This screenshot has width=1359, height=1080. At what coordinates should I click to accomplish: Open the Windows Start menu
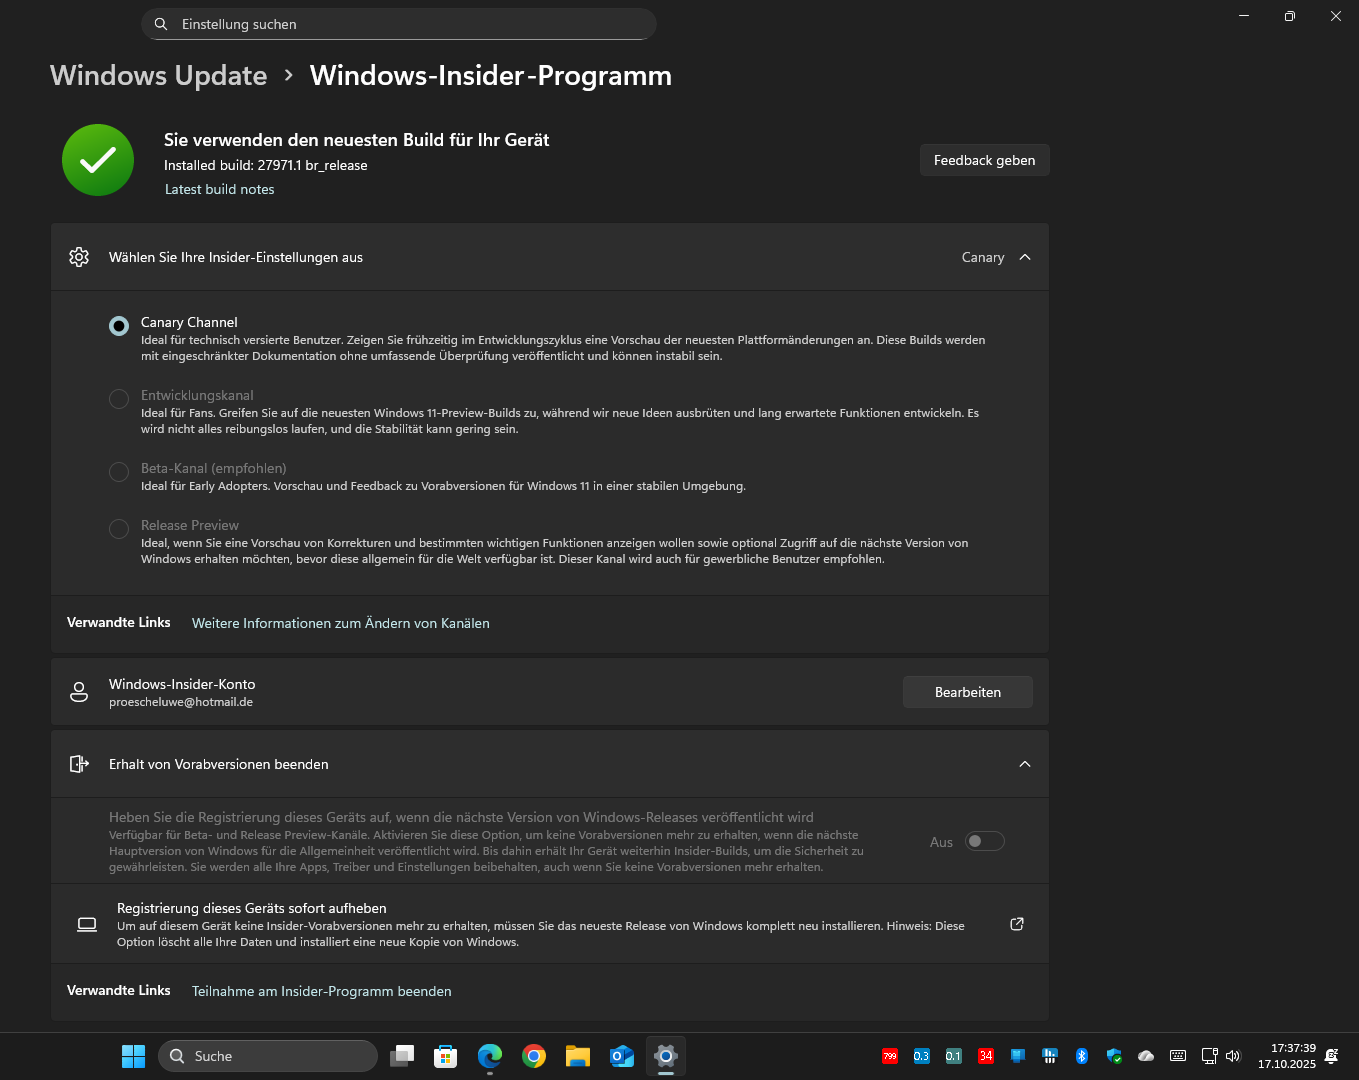click(133, 1056)
